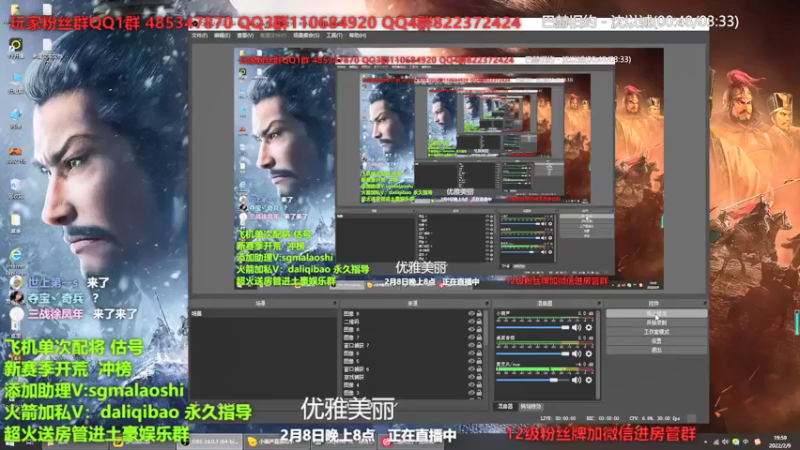Viewport: 800px width, 450px height.
Task: Open settings gear for 小葫芦 mixer channel
Action: (589, 328)
